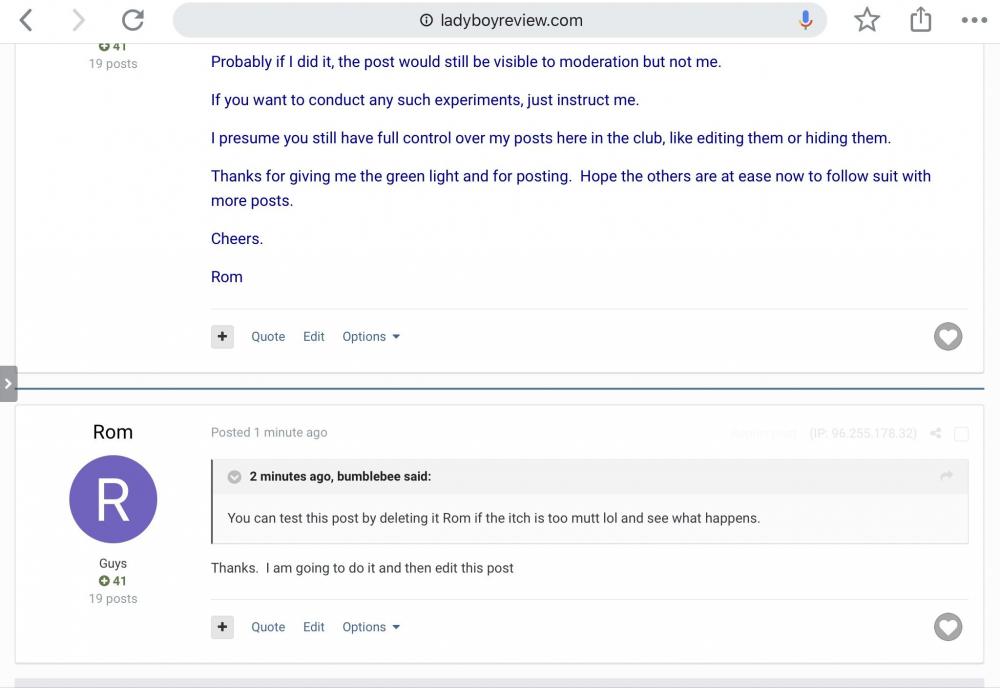This screenshot has width=1000, height=688.
Task: Like the upper post with the heart icon
Action: [x=948, y=337]
